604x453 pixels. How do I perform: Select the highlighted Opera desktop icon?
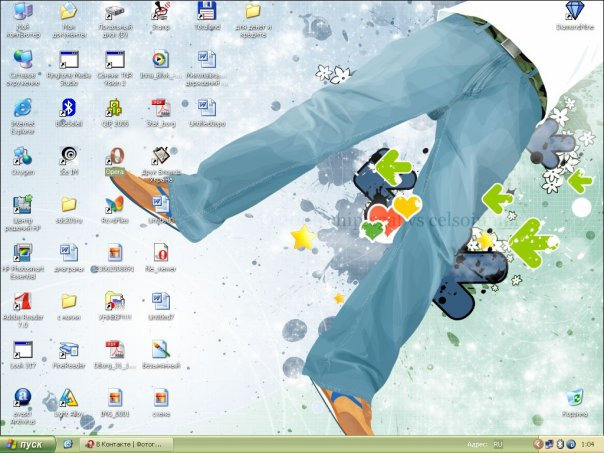[x=115, y=156]
